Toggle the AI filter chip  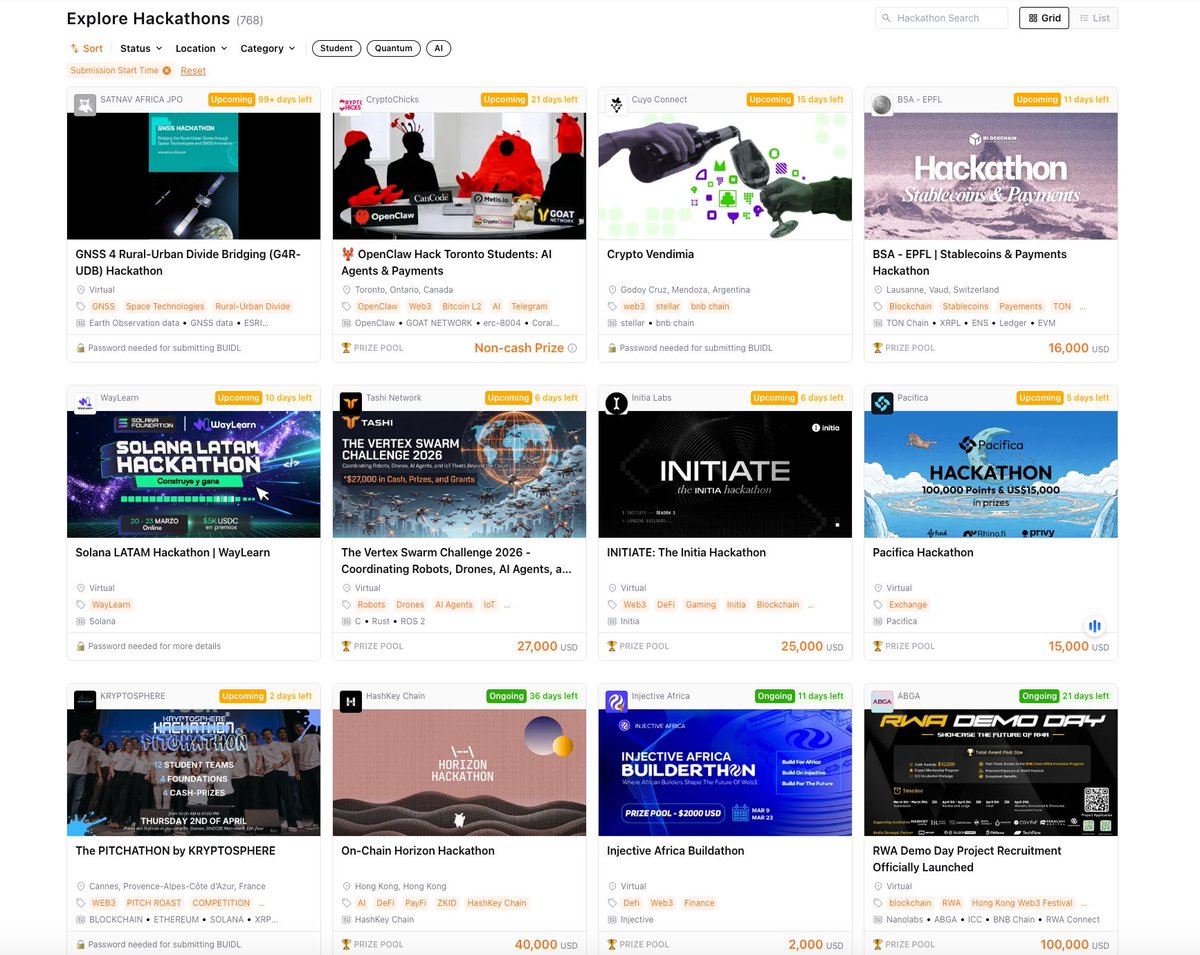(438, 48)
